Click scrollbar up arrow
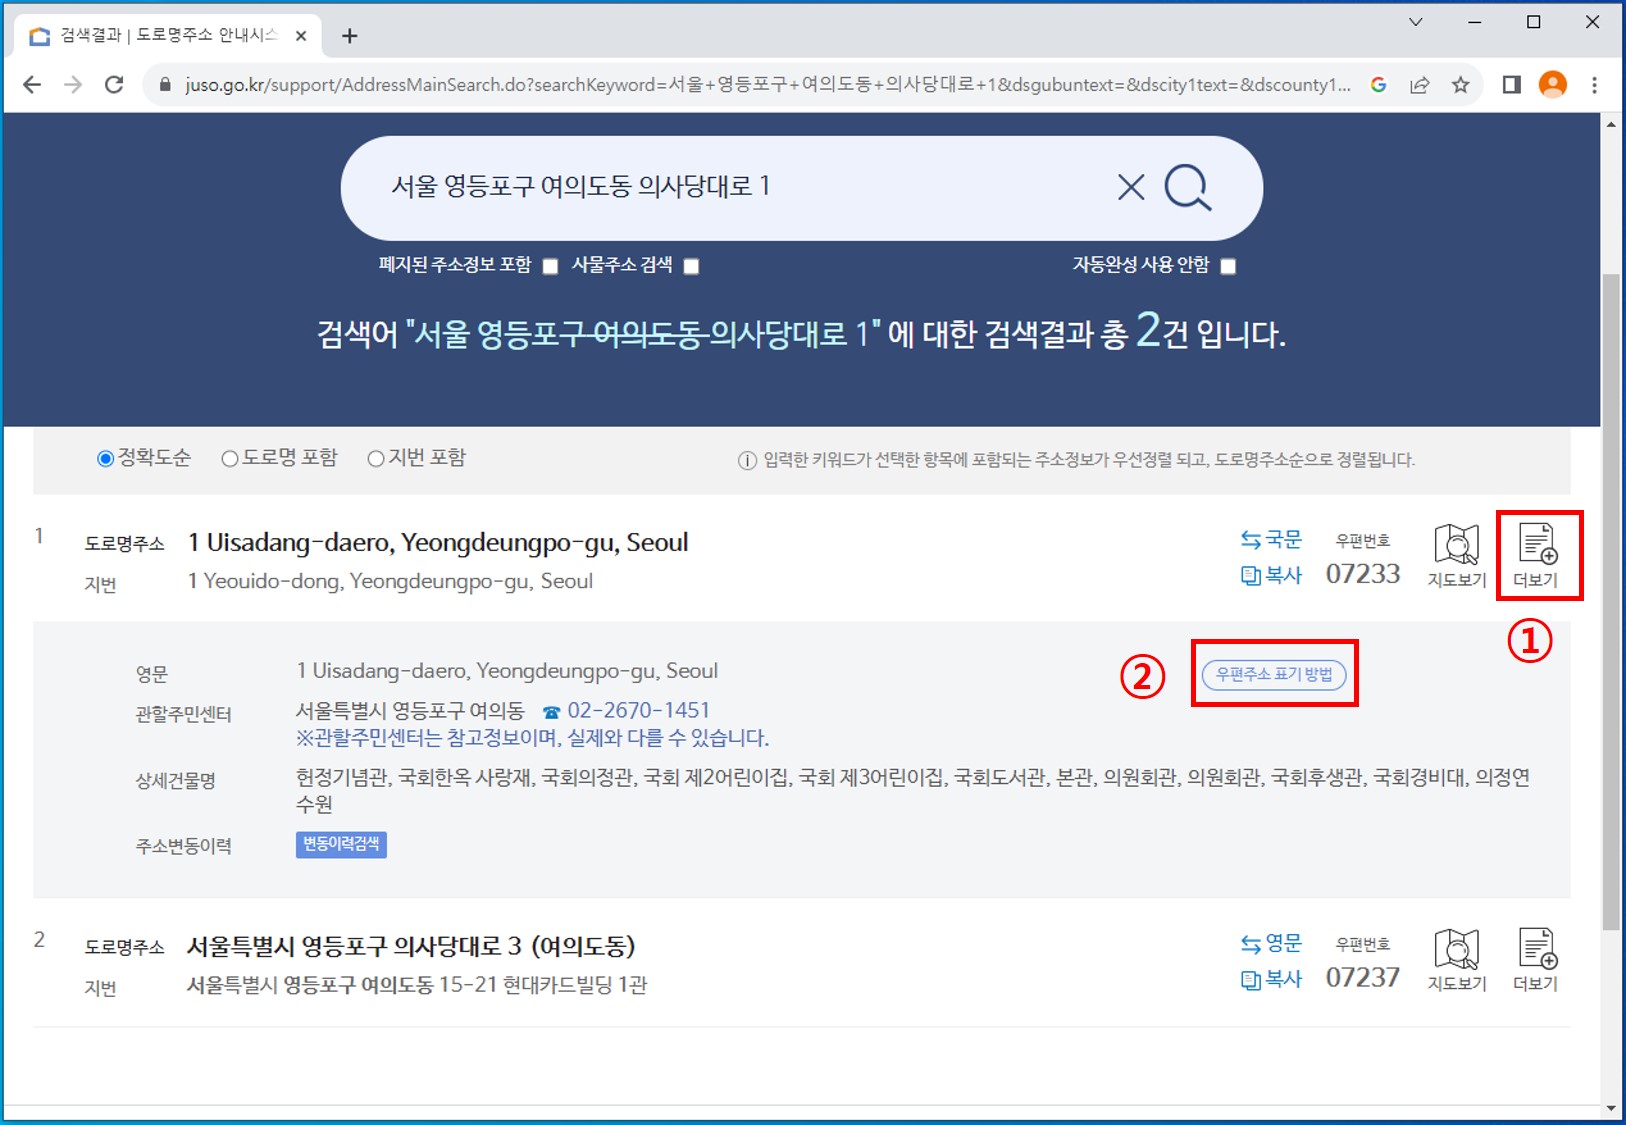 point(1610,124)
